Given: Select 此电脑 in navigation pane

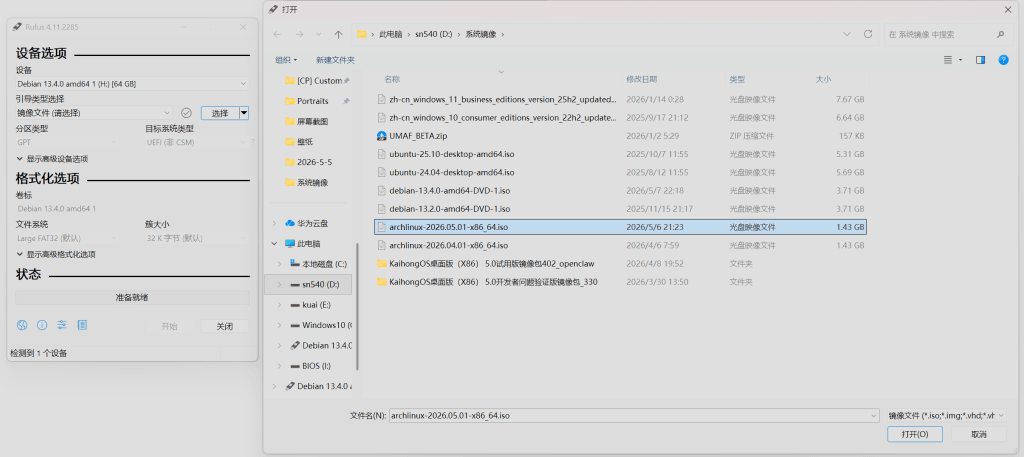Looking at the screenshot, I should point(304,244).
